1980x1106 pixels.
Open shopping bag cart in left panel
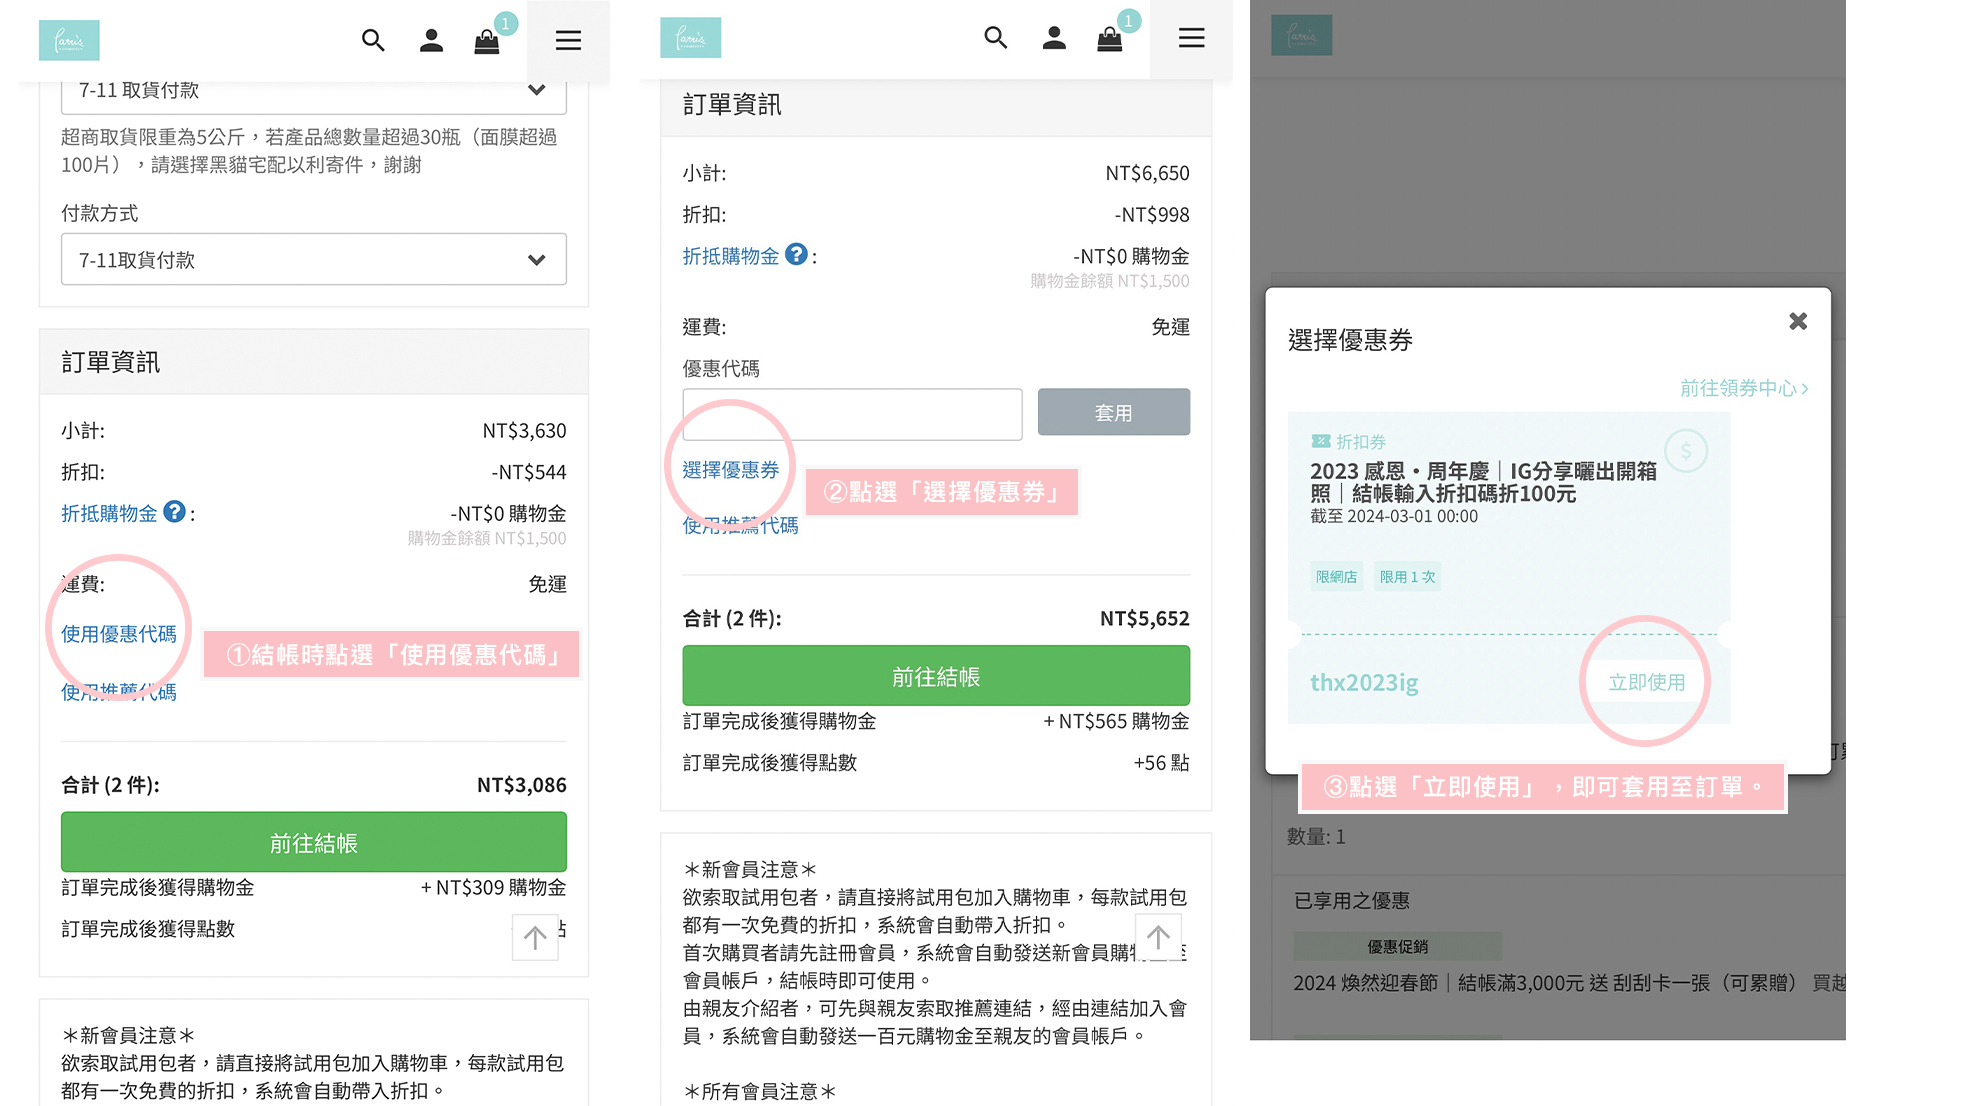click(487, 41)
